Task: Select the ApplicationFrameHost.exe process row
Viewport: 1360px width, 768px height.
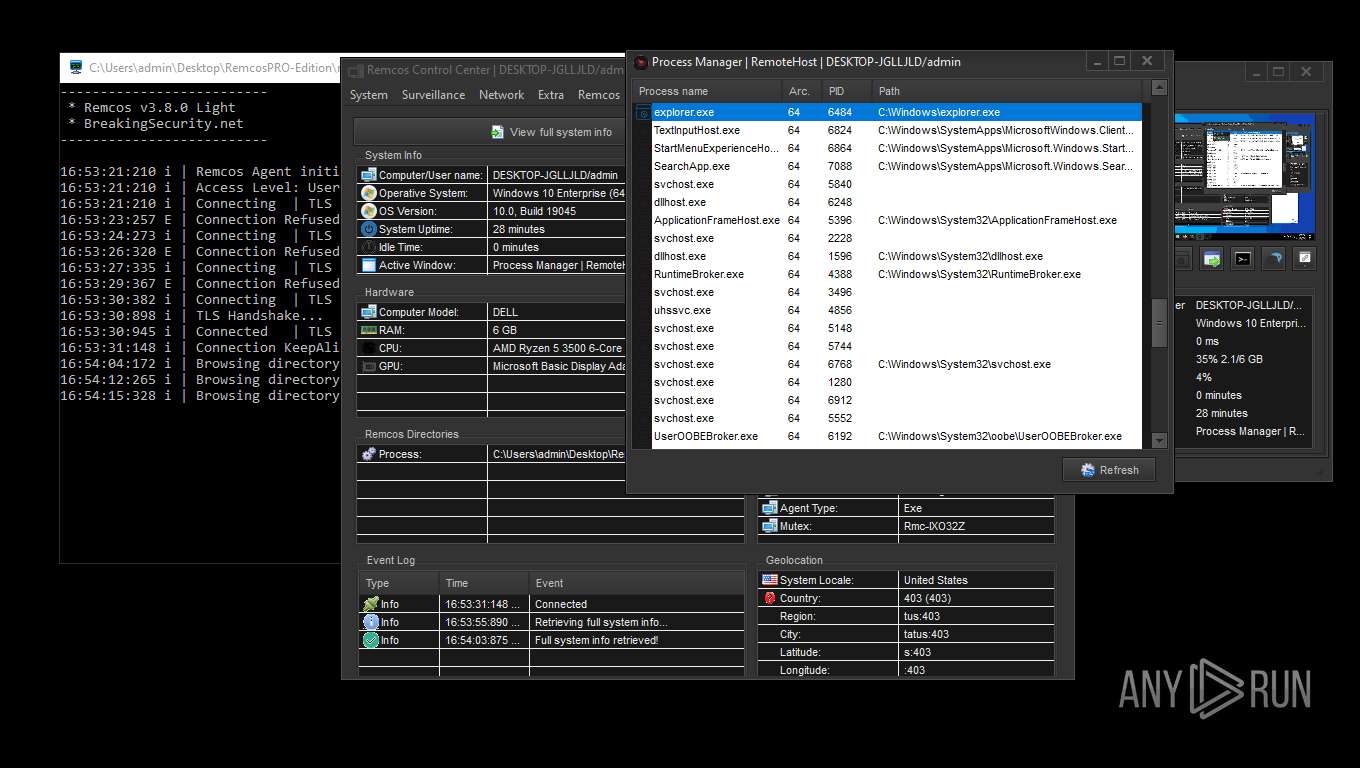Action: point(887,220)
